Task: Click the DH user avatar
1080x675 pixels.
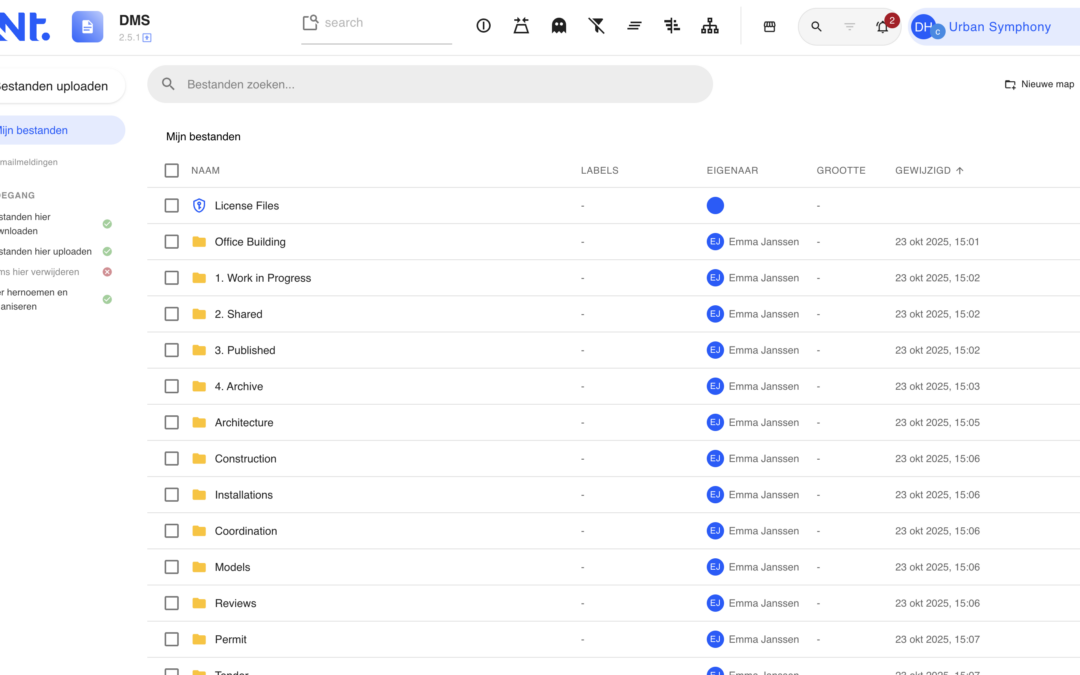Action: pyautogui.click(x=923, y=27)
